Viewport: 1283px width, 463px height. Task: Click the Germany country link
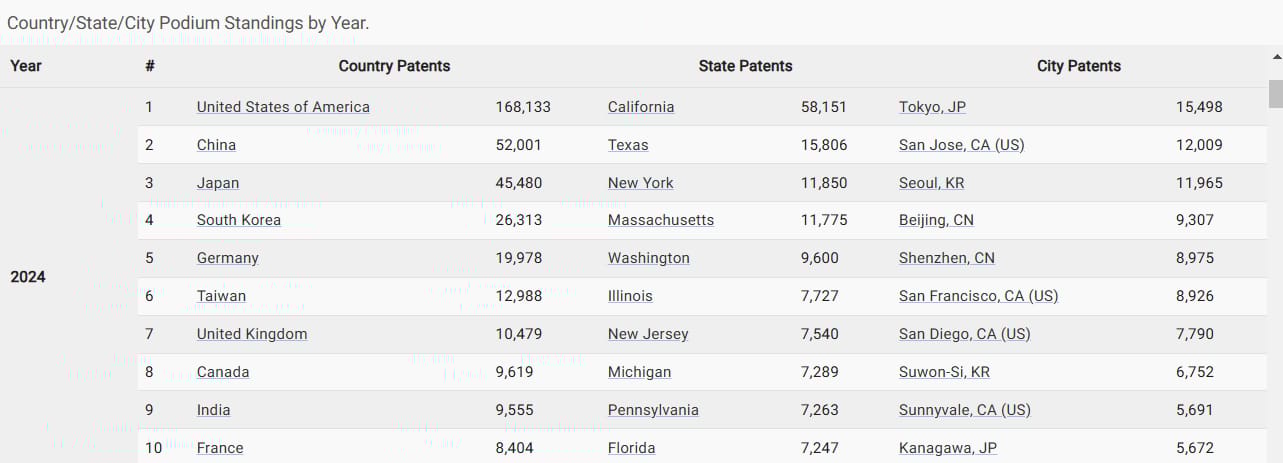(228, 258)
